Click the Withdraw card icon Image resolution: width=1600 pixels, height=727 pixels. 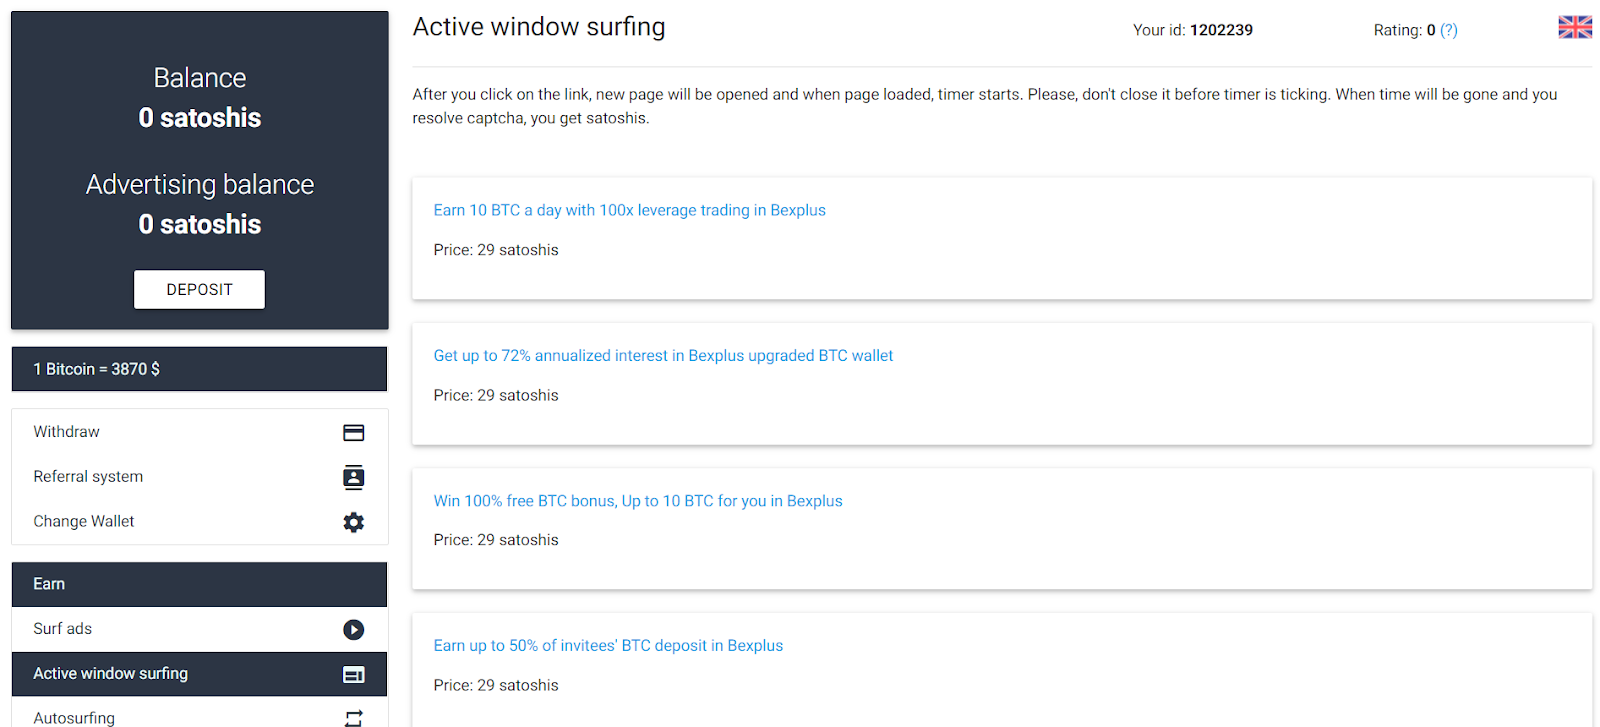click(353, 433)
